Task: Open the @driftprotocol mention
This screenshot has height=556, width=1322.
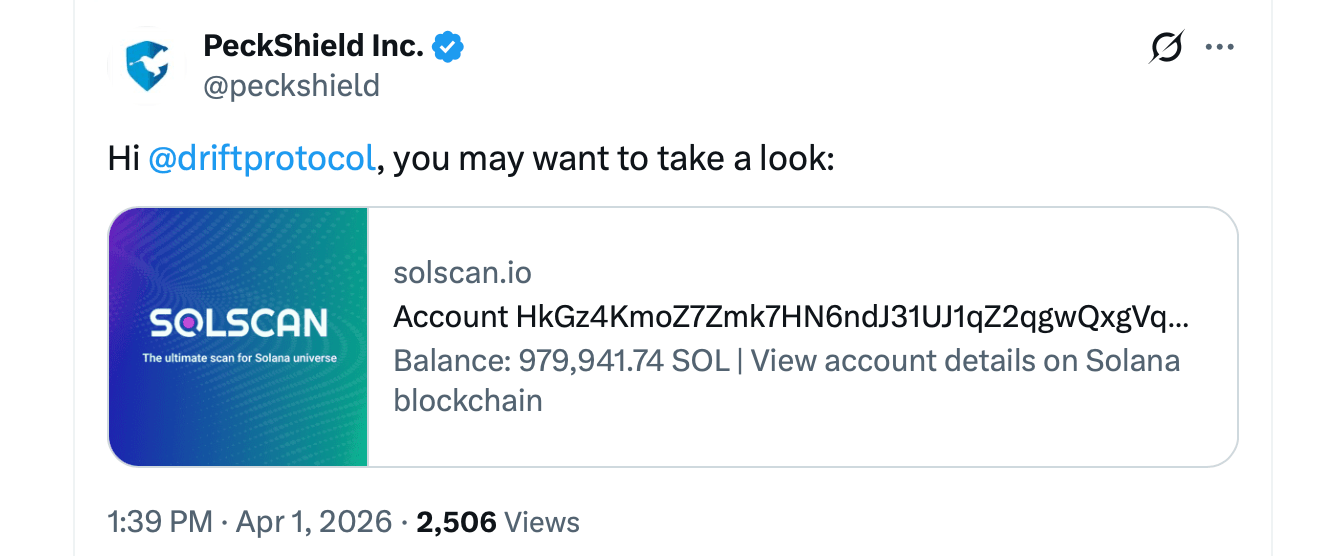Action: [x=262, y=159]
